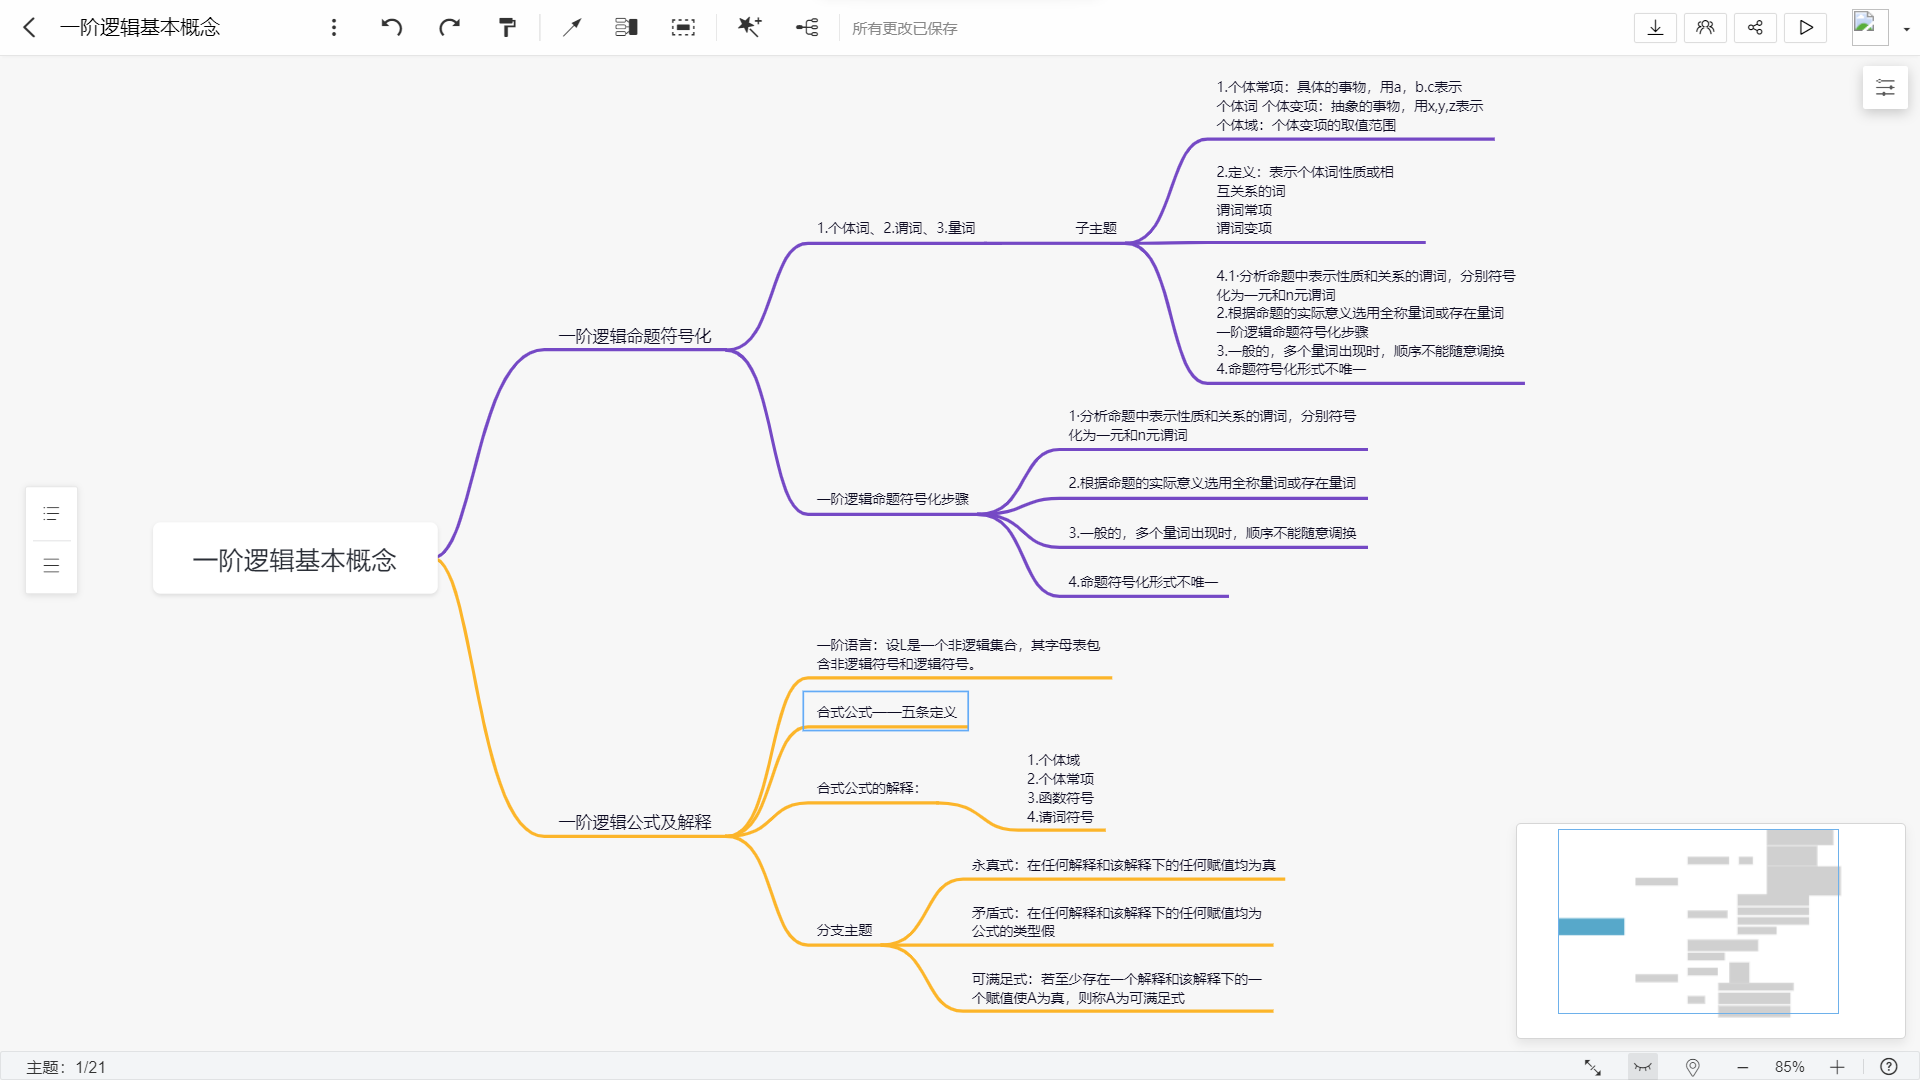Image resolution: width=1920 pixels, height=1080 pixels.
Task: Select the 一阶逻辑命题符号化 branch topic
Action: (x=635, y=336)
